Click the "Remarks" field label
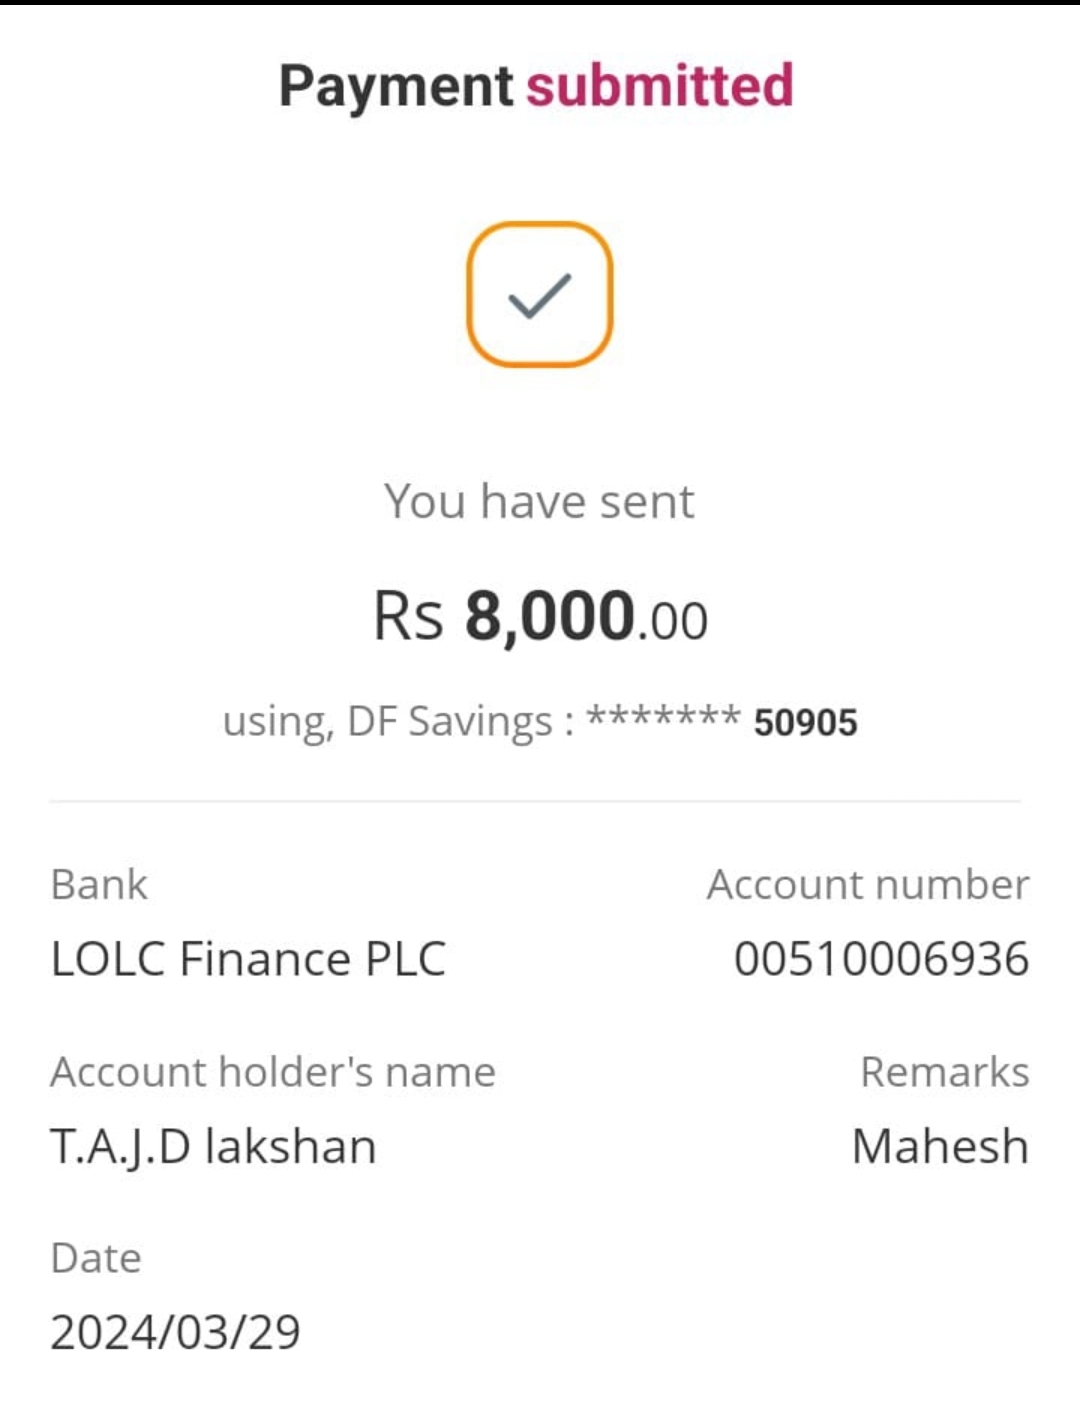This screenshot has width=1080, height=1420. [x=944, y=1072]
